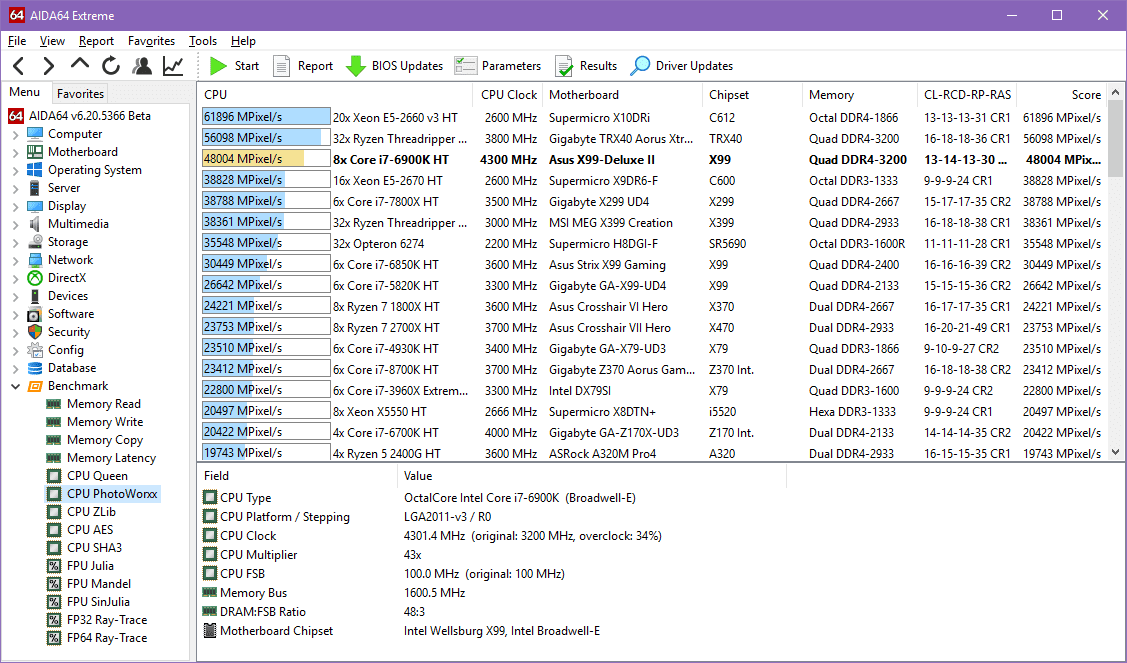1127x663 pixels.
Task: Click the CPU Multiplier field row
Action: point(494,555)
